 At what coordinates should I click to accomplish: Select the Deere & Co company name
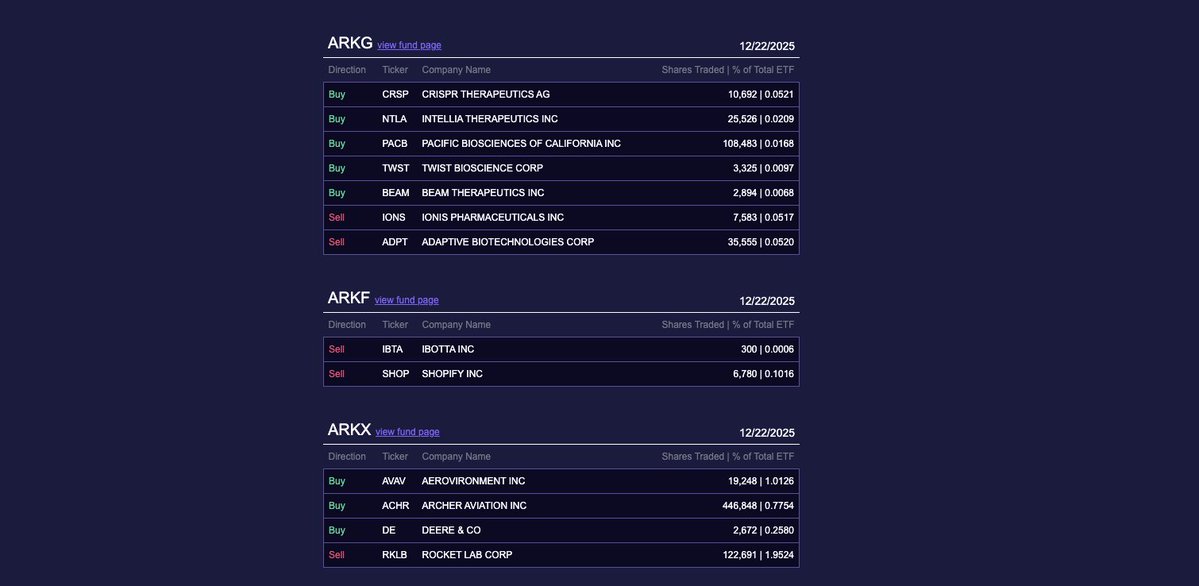(451, 530)
